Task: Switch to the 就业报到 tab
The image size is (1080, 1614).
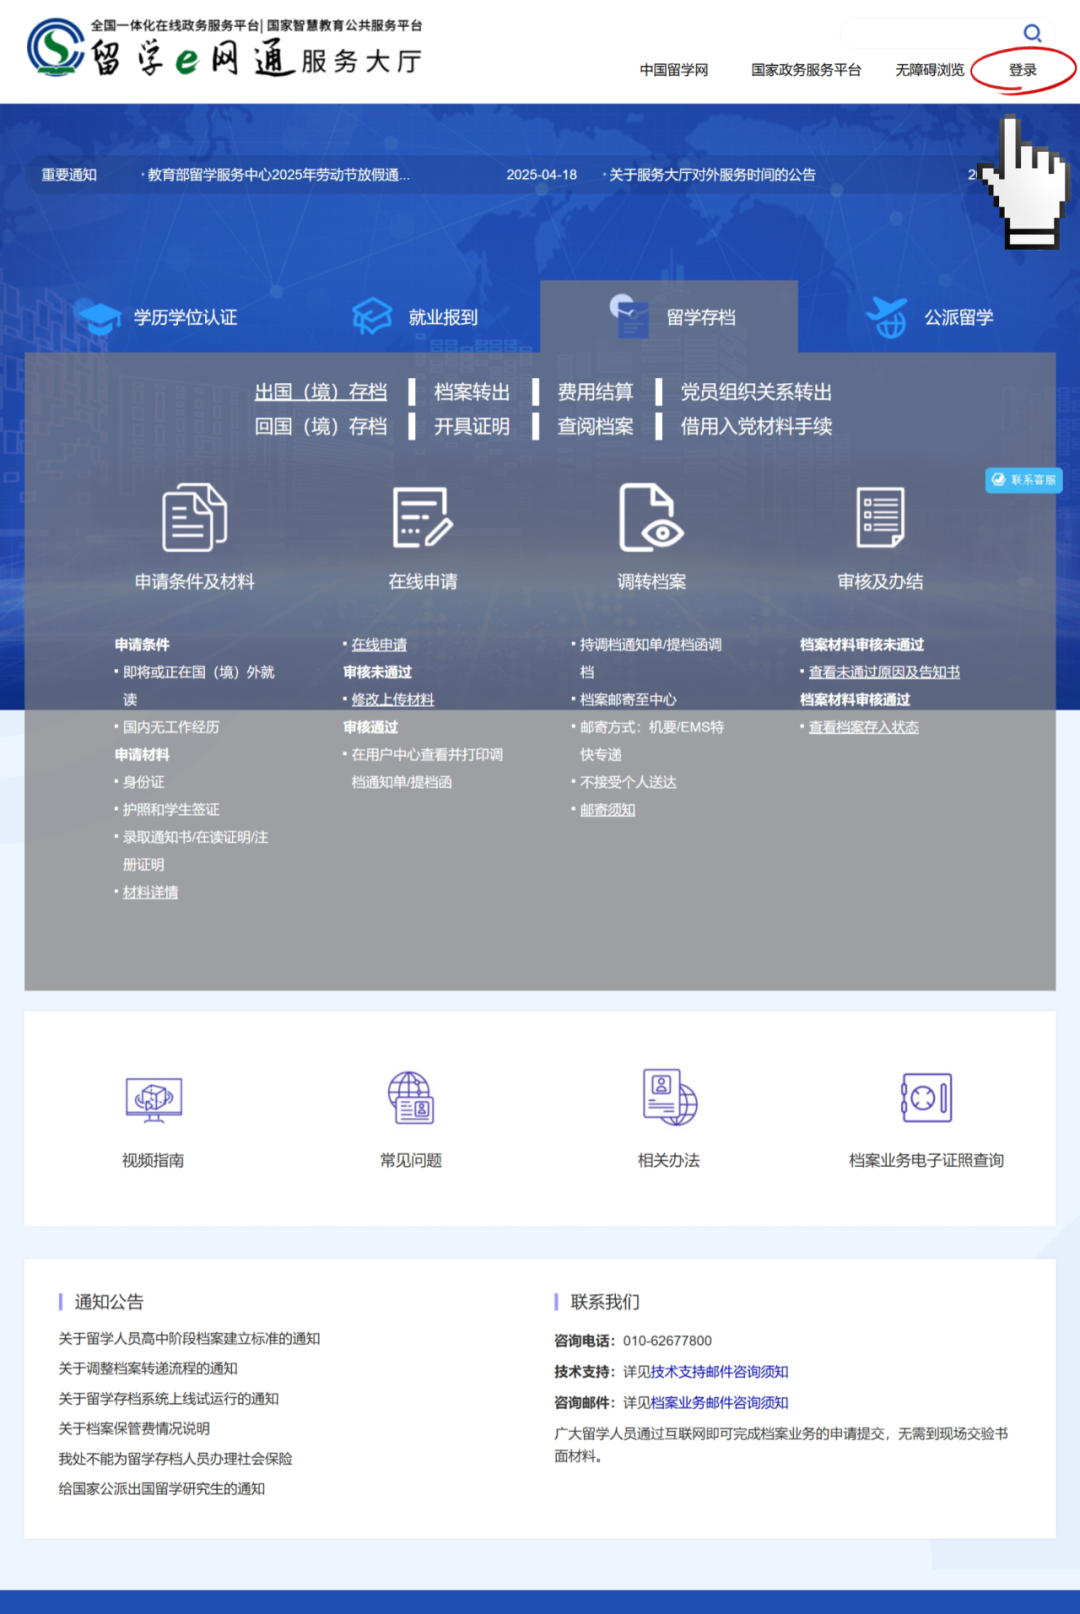Action: 416,317
